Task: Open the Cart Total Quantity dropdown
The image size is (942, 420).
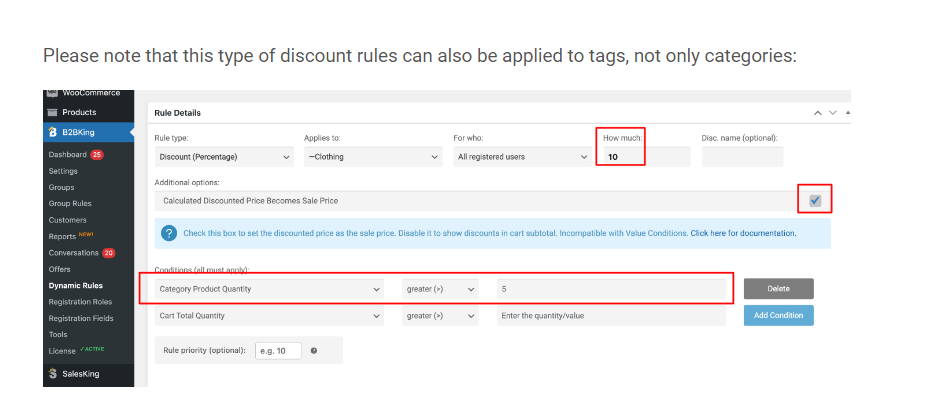Action: tap(269, 315)
